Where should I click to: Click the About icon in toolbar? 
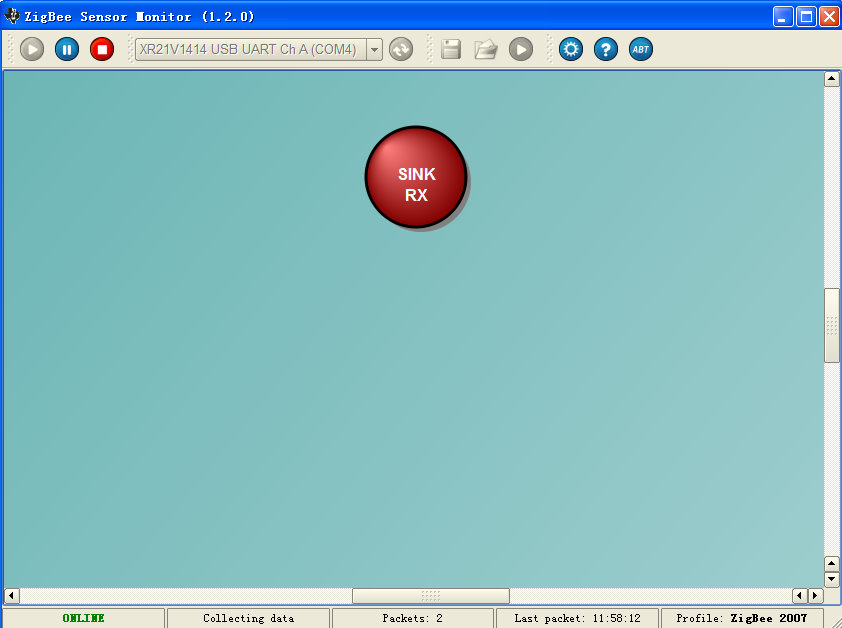click(x=641, y=49)
